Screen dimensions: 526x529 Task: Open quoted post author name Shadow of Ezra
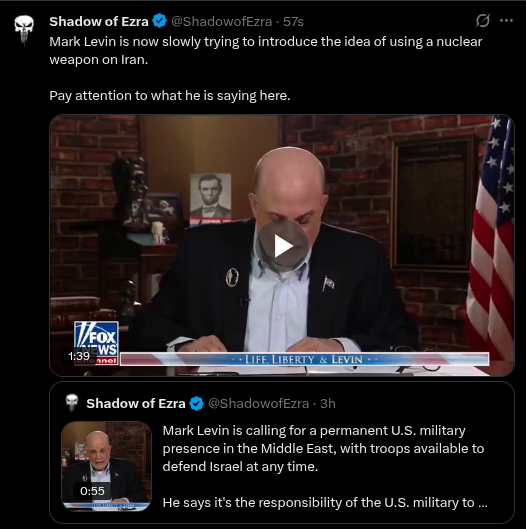[136, 403]
